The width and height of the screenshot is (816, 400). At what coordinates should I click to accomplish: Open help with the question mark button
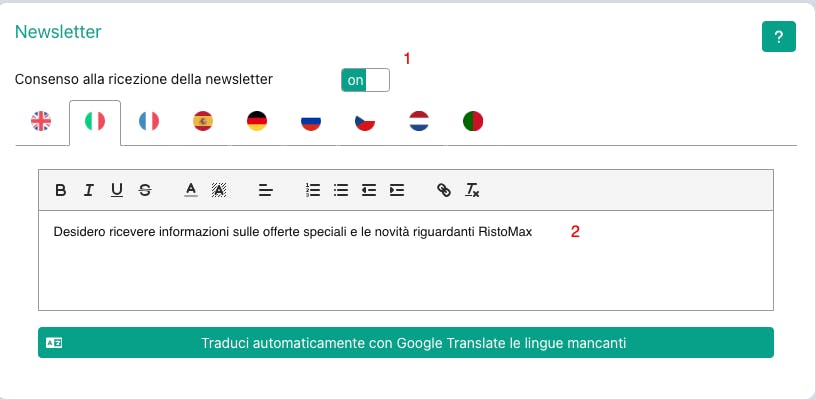tap(779, 37)
